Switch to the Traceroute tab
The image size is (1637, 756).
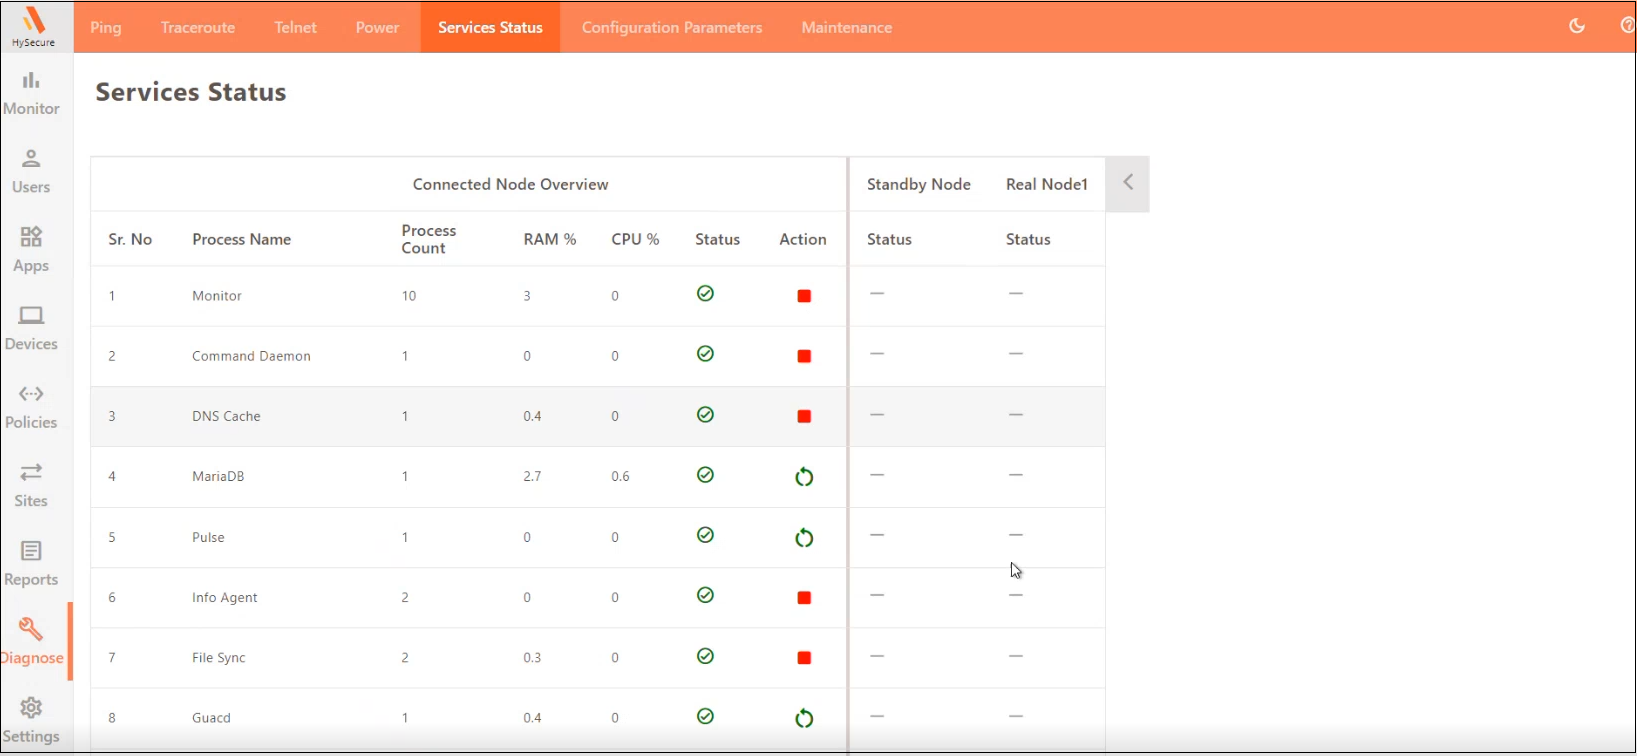click(x=198, y=27)
